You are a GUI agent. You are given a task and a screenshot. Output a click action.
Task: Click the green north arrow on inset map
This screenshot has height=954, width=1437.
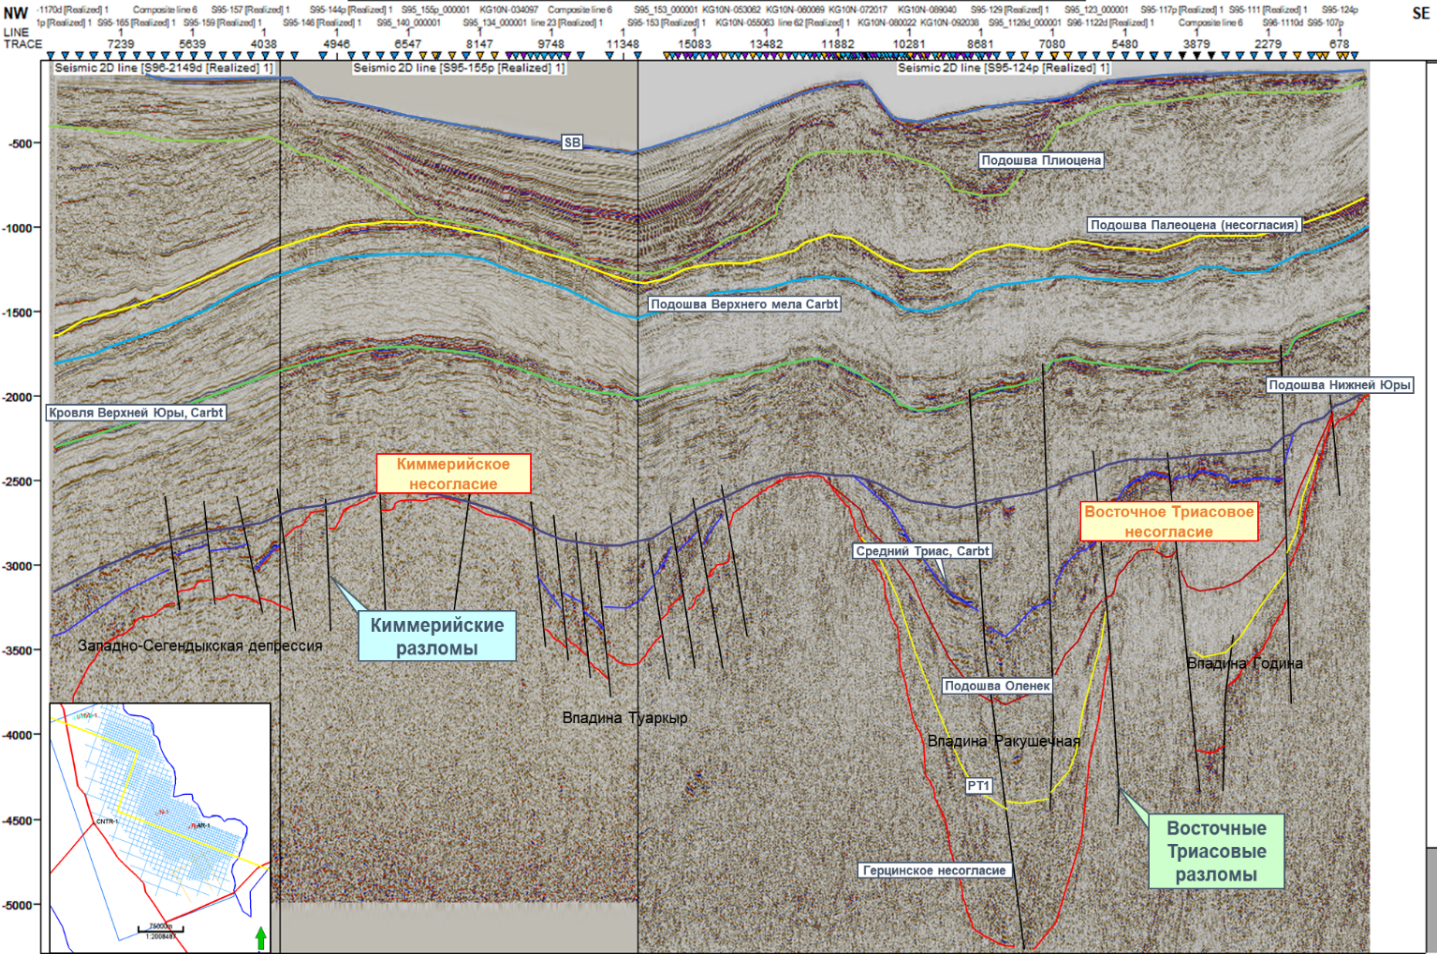tap(261, 938)
